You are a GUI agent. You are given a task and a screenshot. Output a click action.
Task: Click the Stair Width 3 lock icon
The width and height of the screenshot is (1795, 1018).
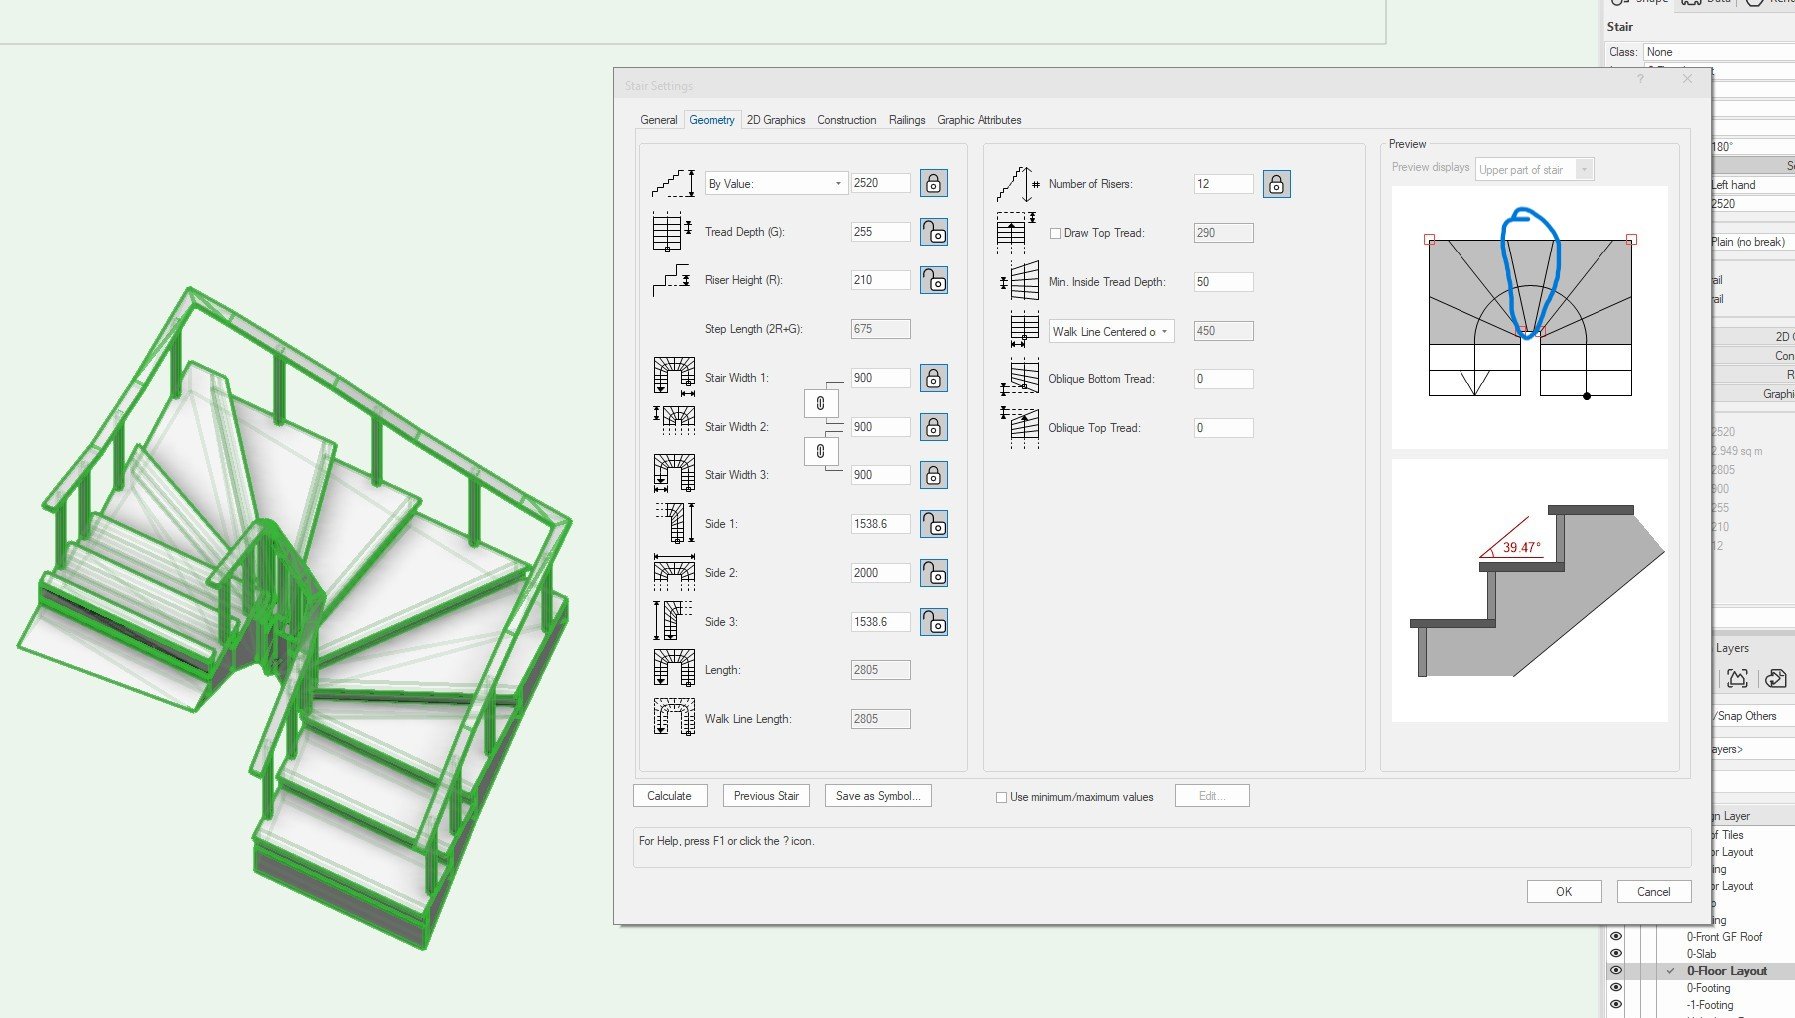point(935,474)
